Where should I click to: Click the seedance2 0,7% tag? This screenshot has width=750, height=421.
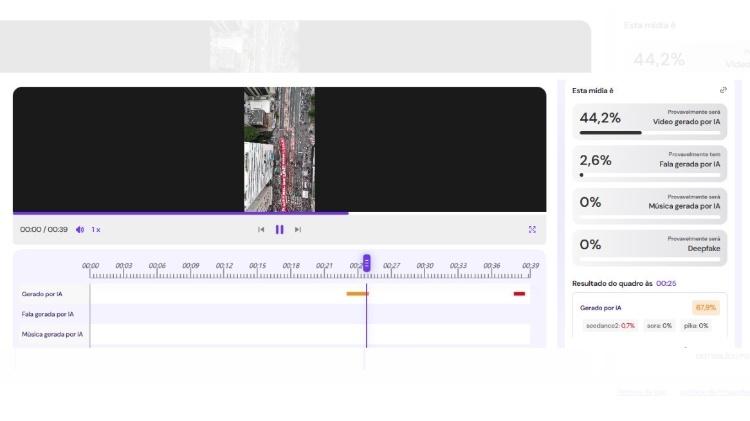pyautogui.click(x=610, y=326)
